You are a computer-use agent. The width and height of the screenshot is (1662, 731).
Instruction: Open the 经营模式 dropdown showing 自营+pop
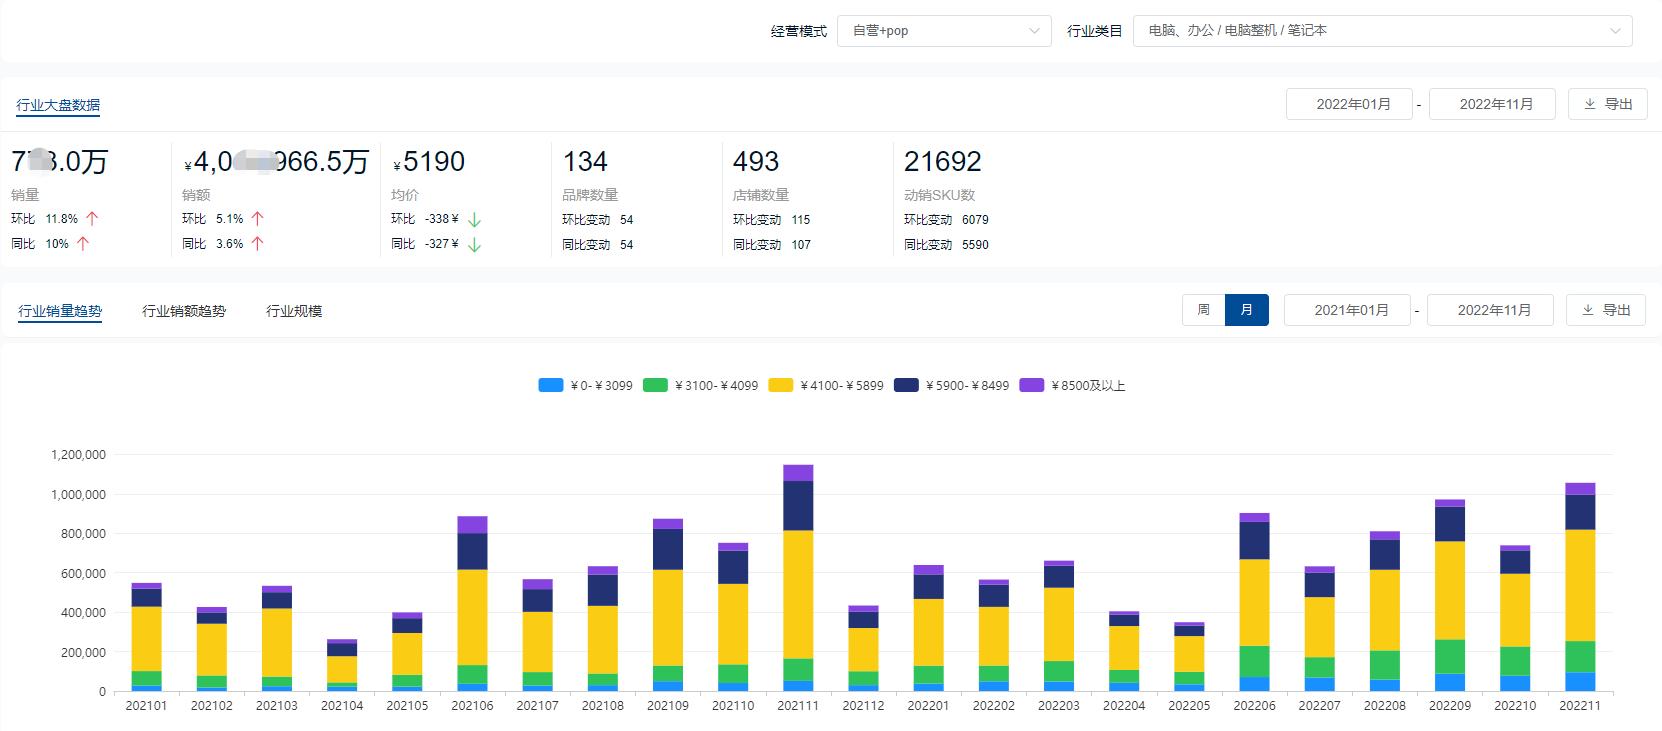click(943, 31)
